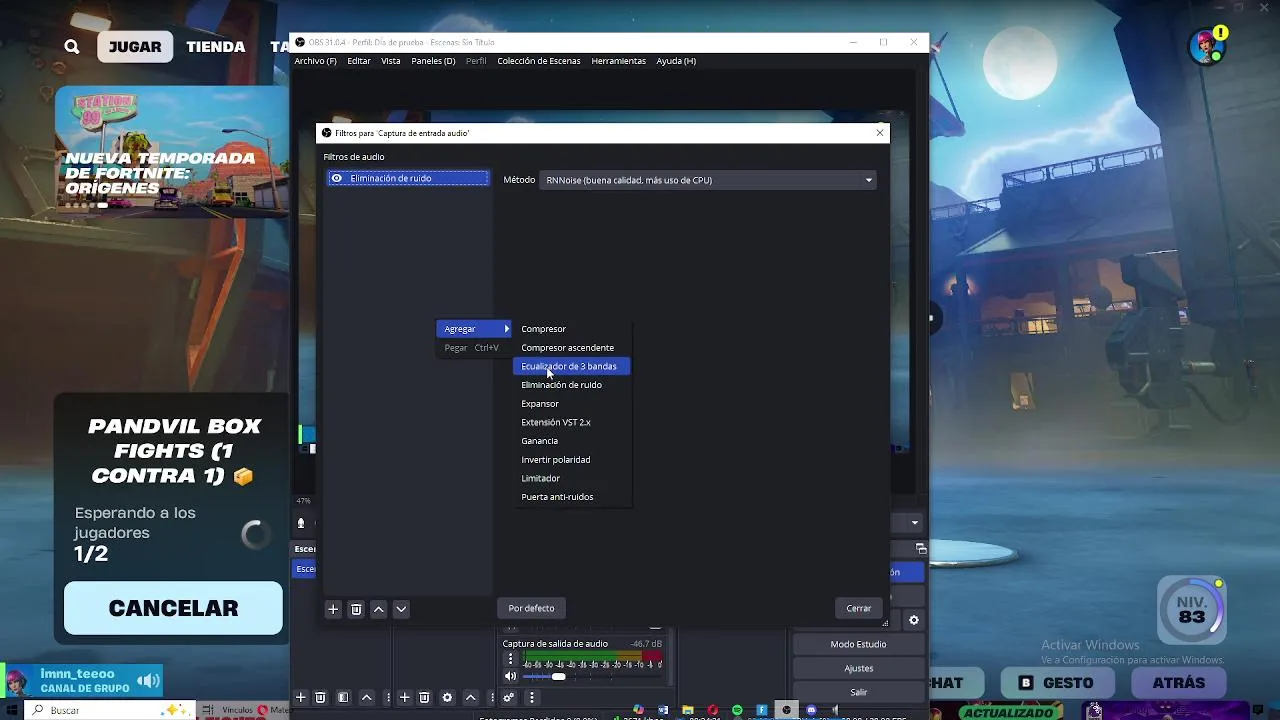Switch to the TIENDA tab in Fortnite
This screenshot has width=1280, height=720.
[215, 46]
